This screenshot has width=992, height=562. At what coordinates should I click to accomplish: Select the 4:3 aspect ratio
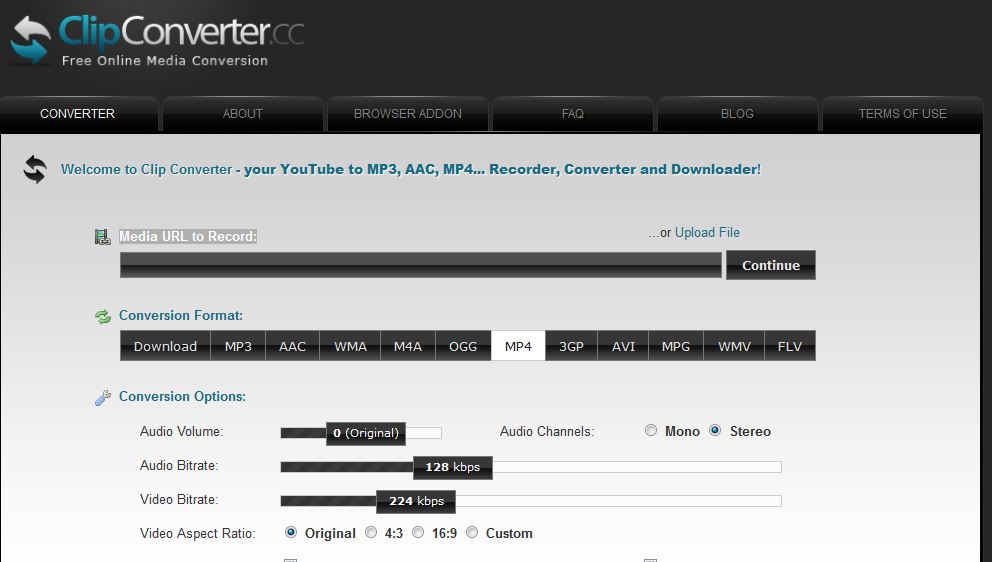pos(371,532)
